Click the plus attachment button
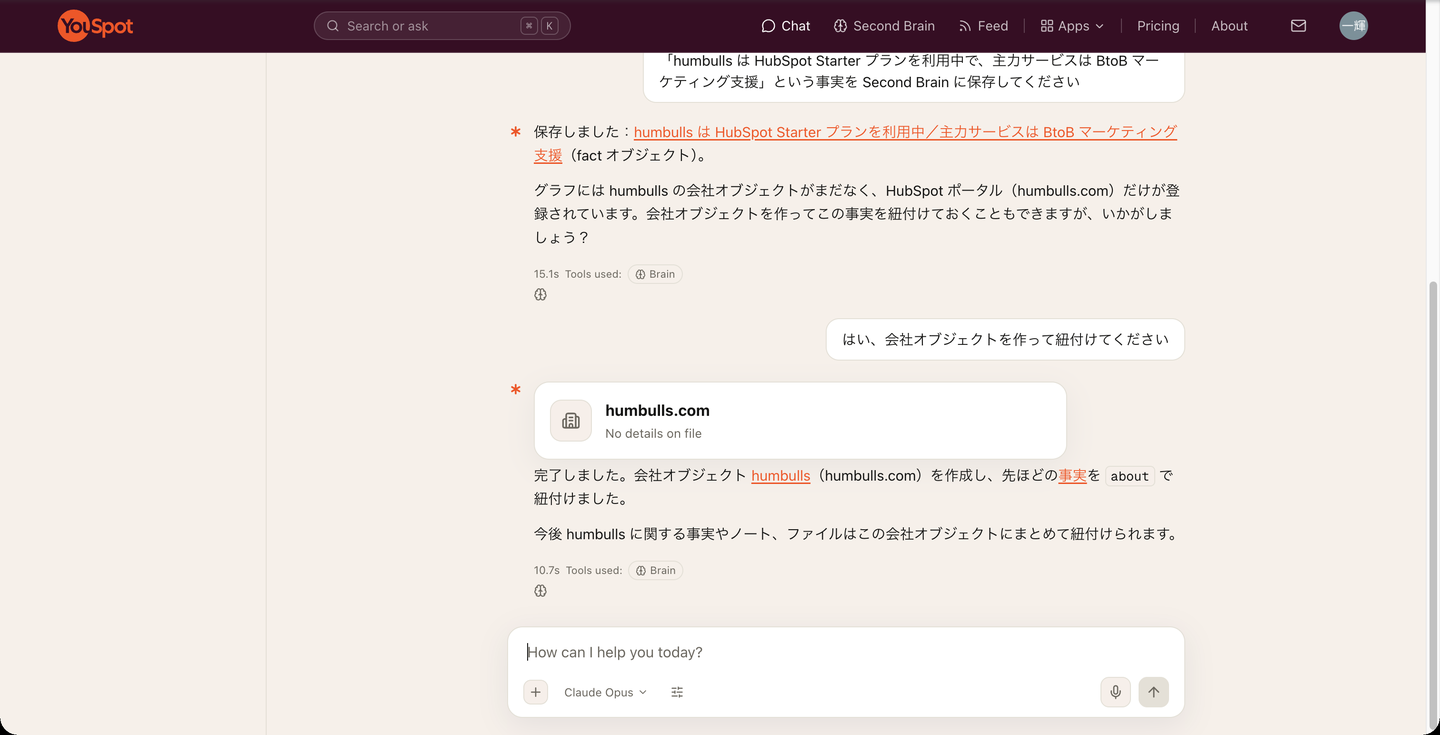Screen dimensions: 1440x735 [536, 692]
